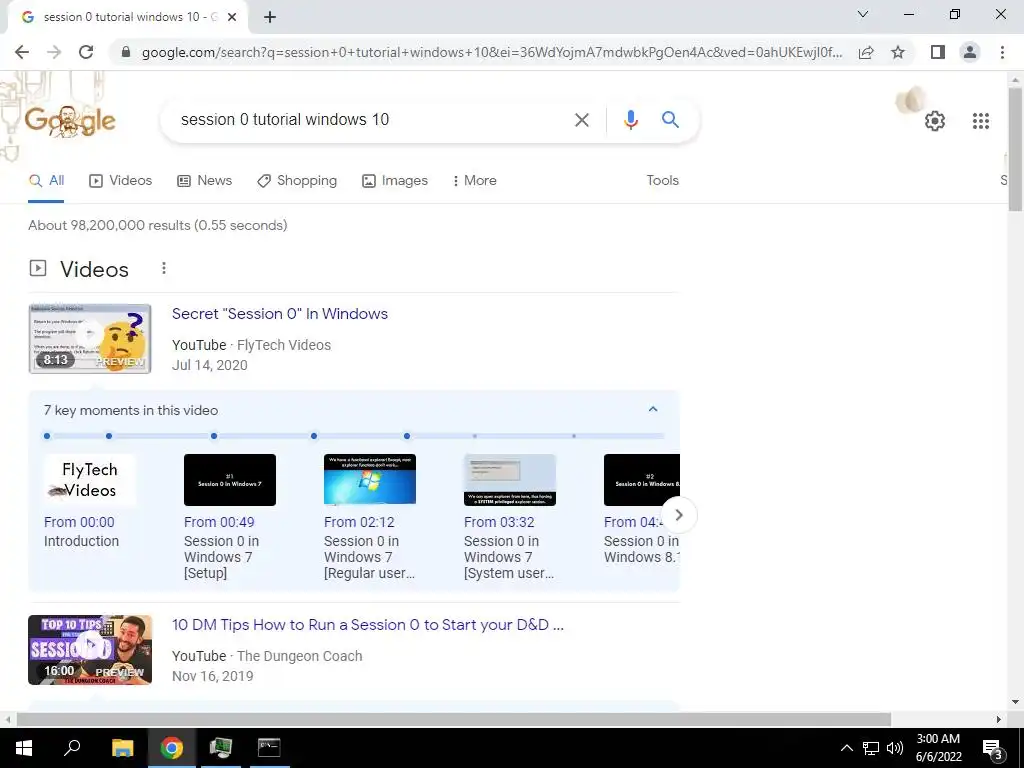Image resolution: width=1024 pixels, height=768 pixels.
Task: Open volume control tray icon
Action: coord(895,748)
